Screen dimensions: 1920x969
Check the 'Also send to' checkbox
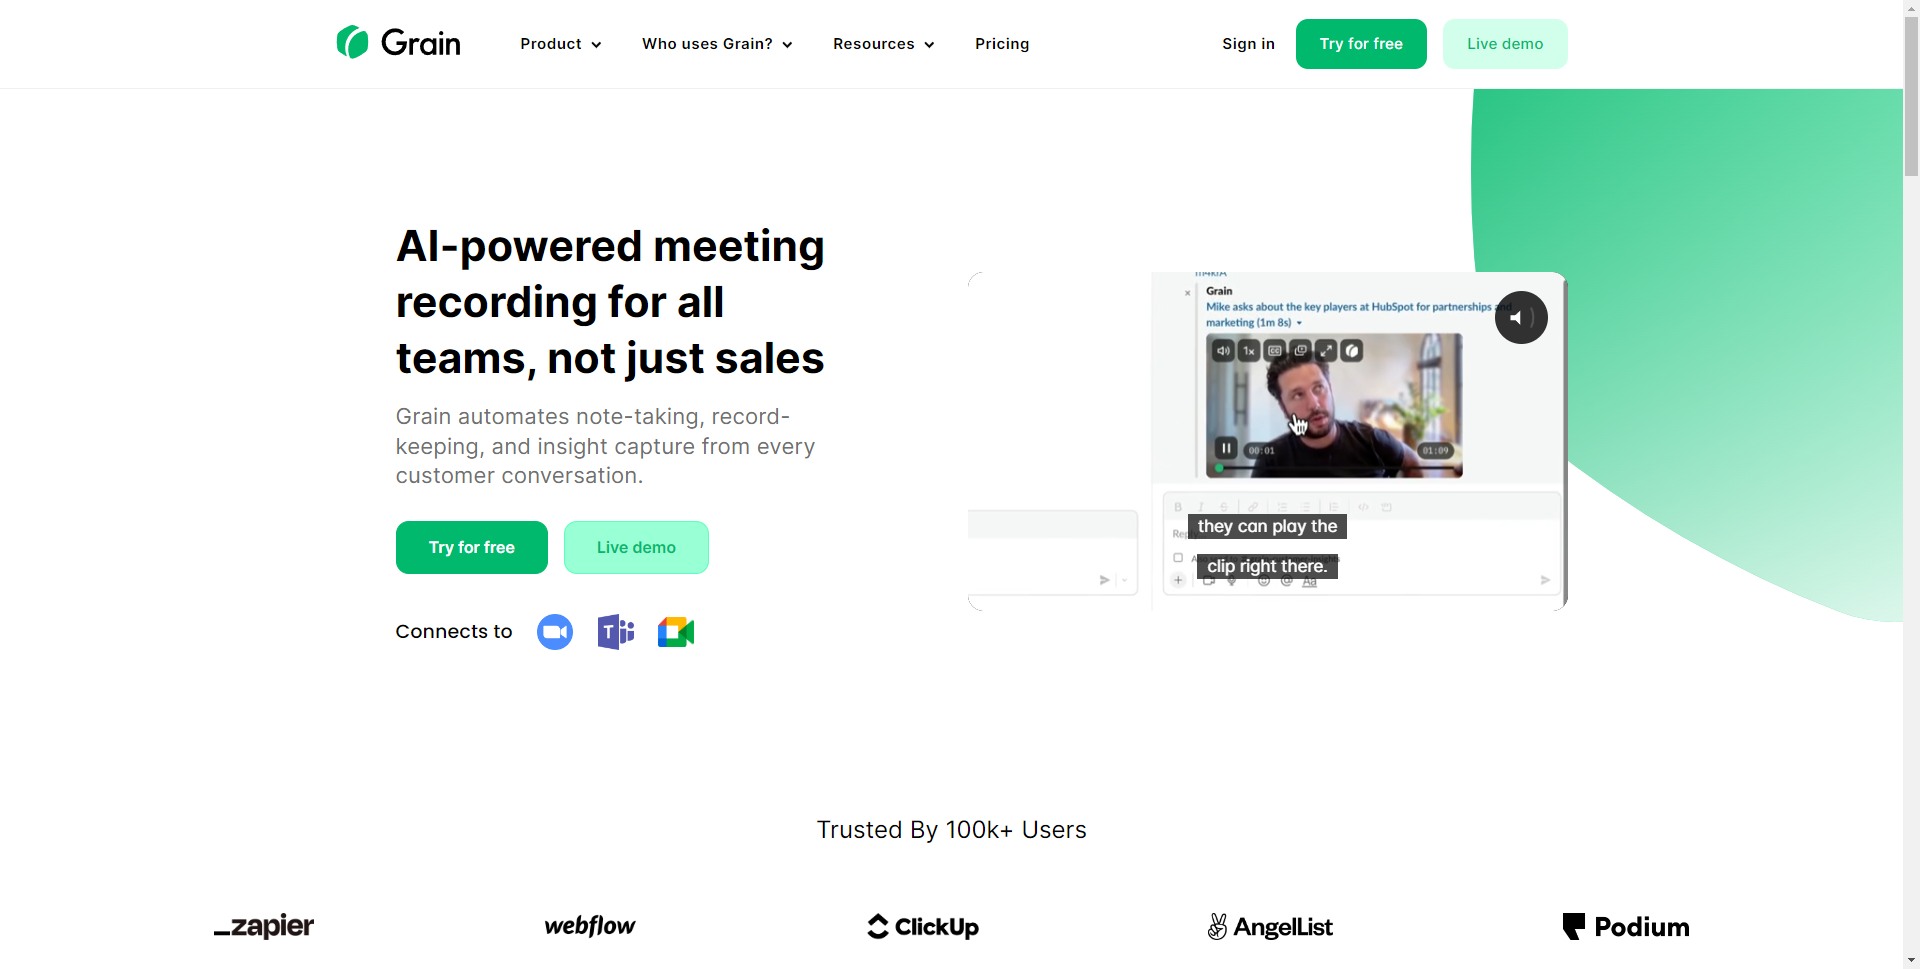coord(1178,558)
